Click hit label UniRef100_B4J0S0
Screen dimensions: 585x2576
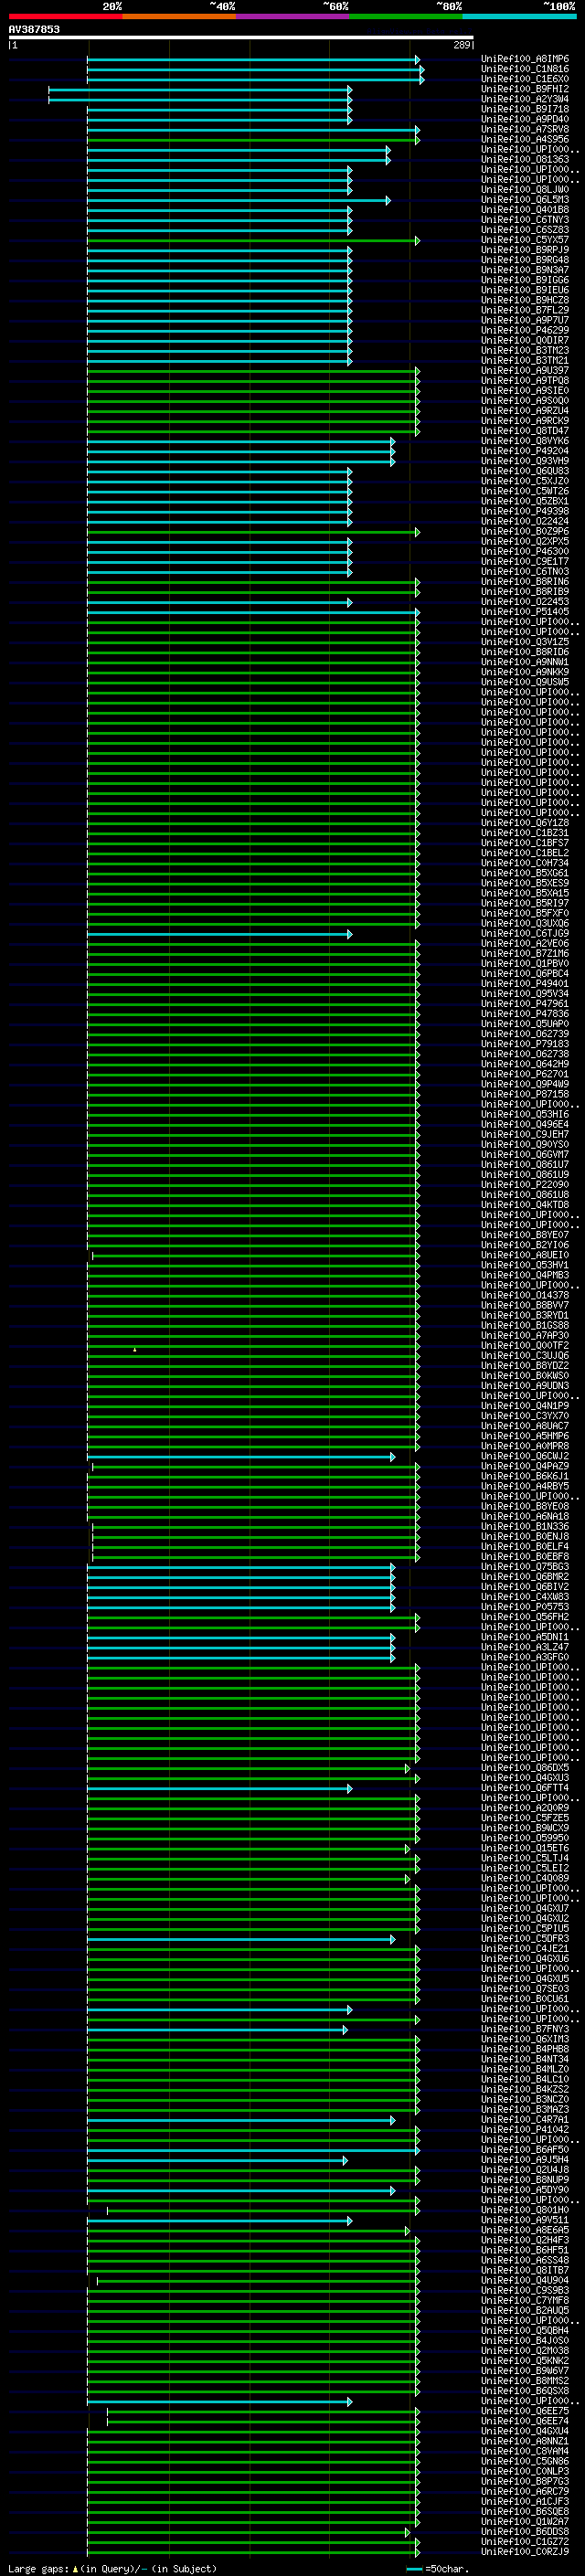525,2340
